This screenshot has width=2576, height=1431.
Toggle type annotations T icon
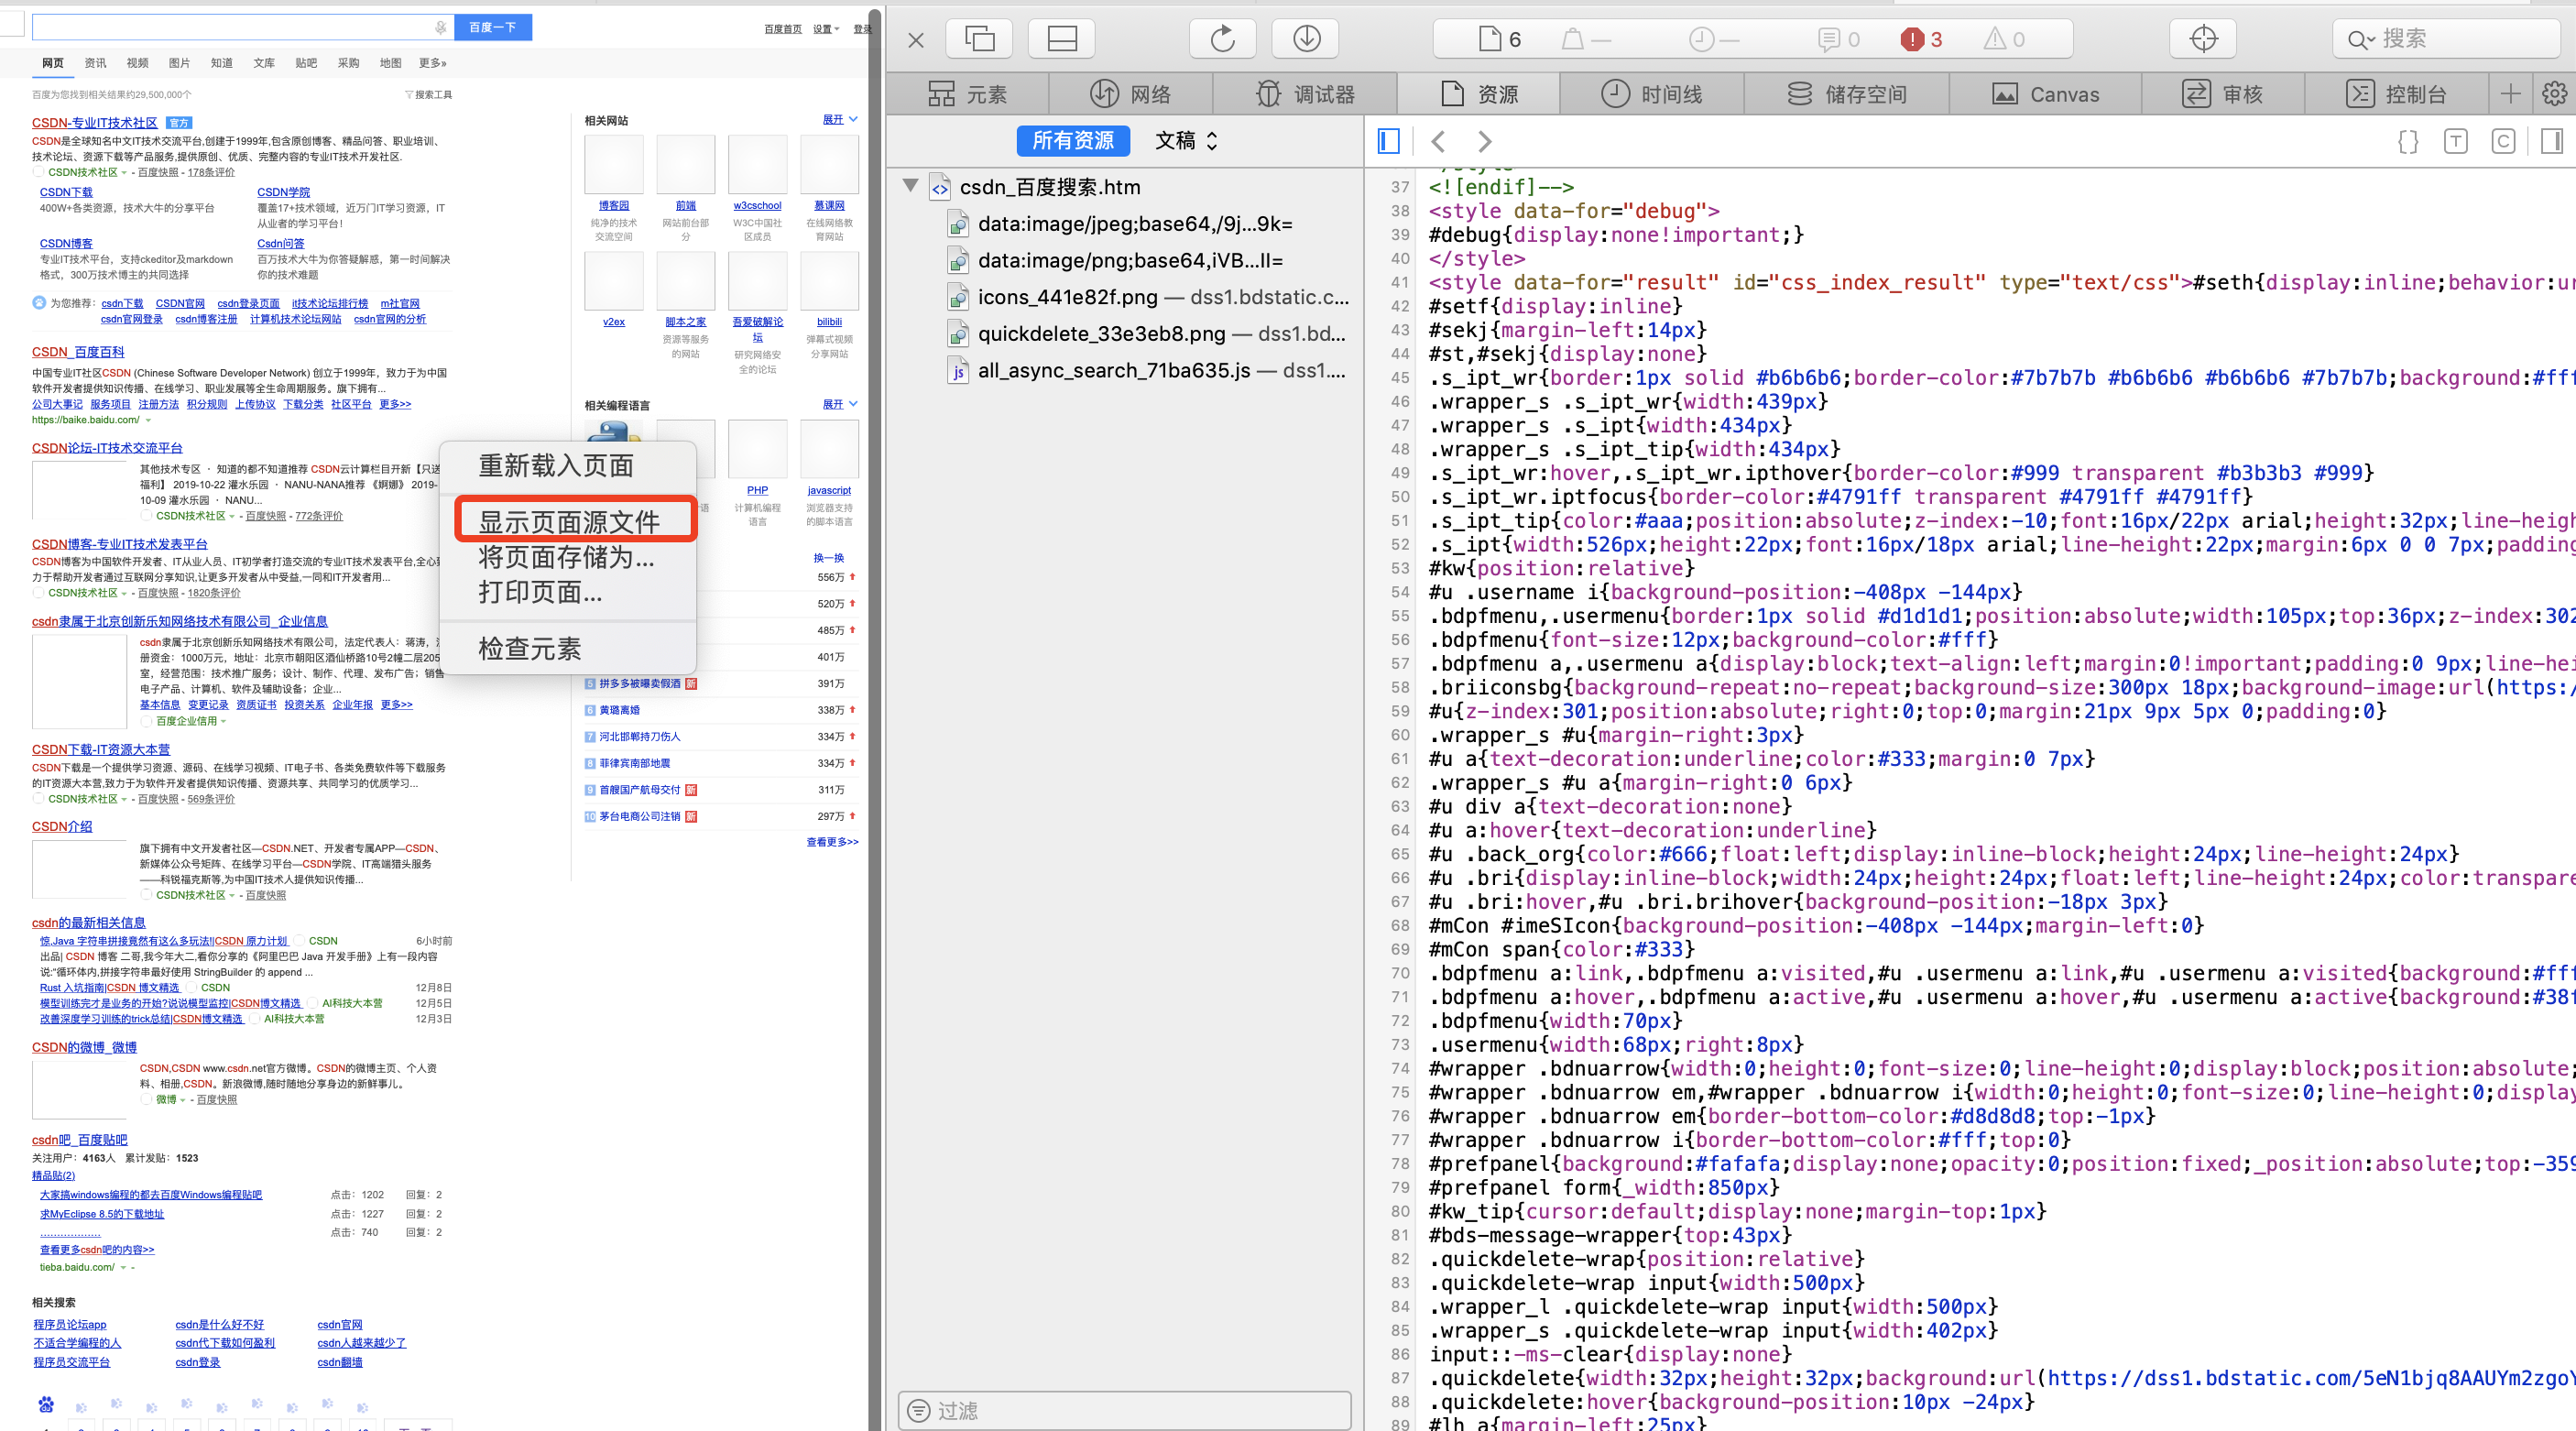tap(2456, 141)
